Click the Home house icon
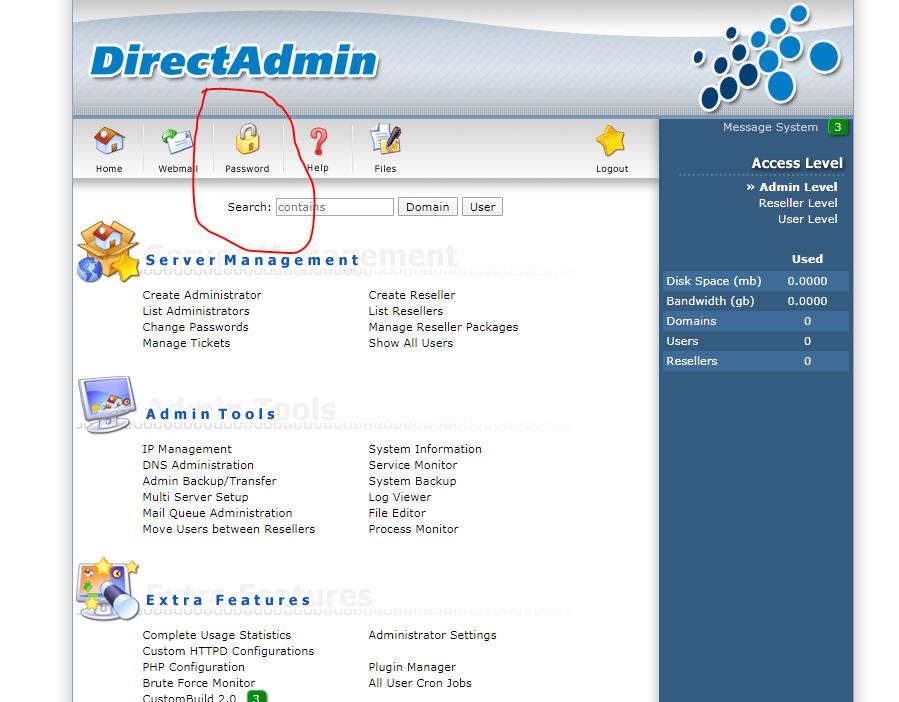 click(x=109, y=141)
